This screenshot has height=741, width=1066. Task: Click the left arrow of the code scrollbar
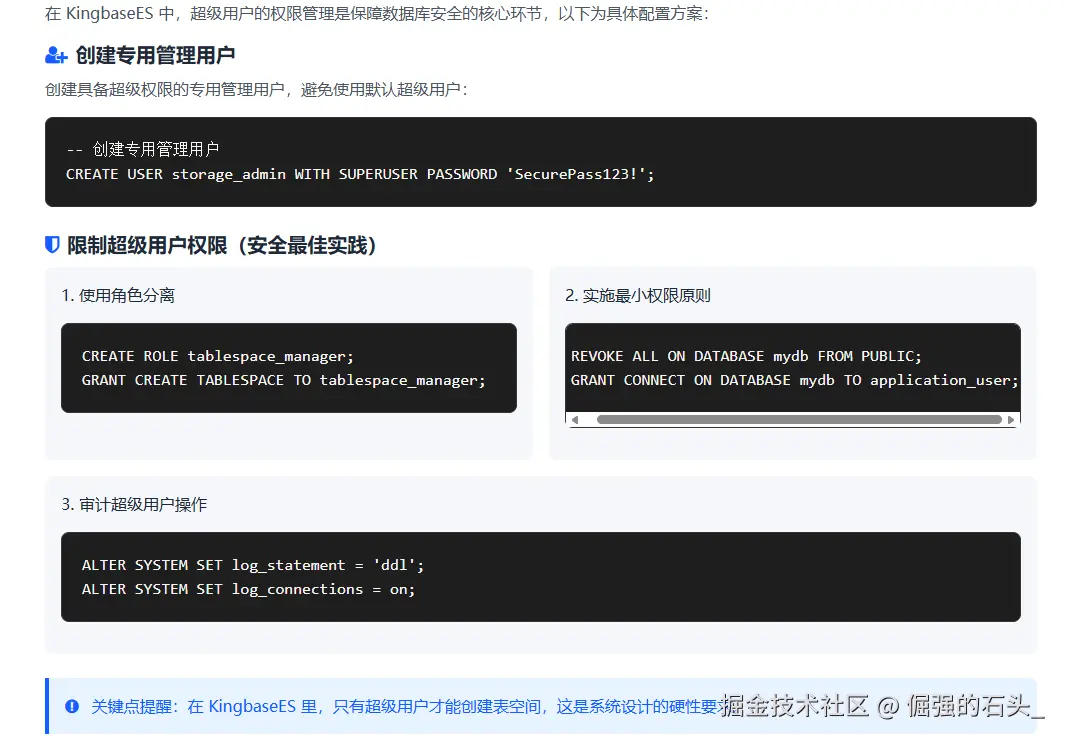click(575, 419)
